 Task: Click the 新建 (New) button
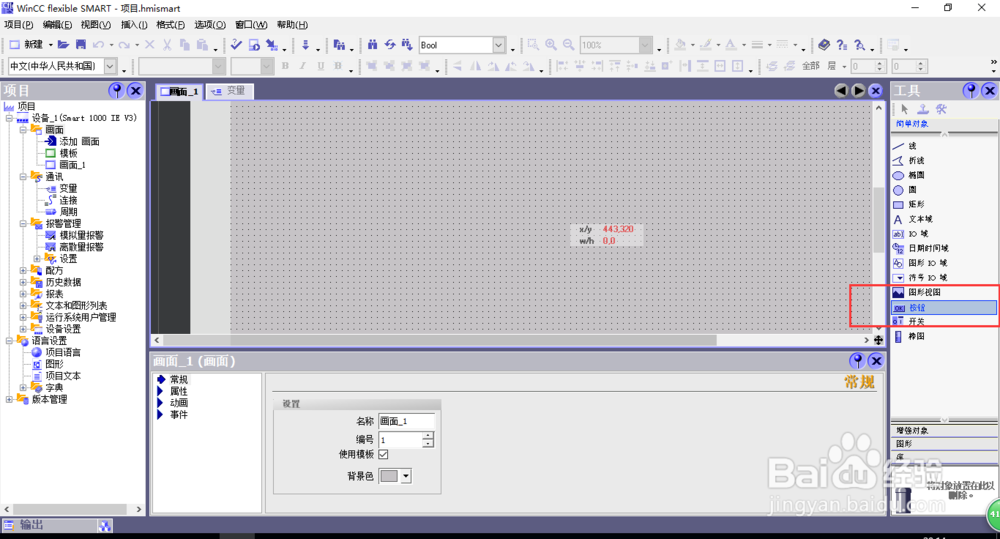pos(26,45)
